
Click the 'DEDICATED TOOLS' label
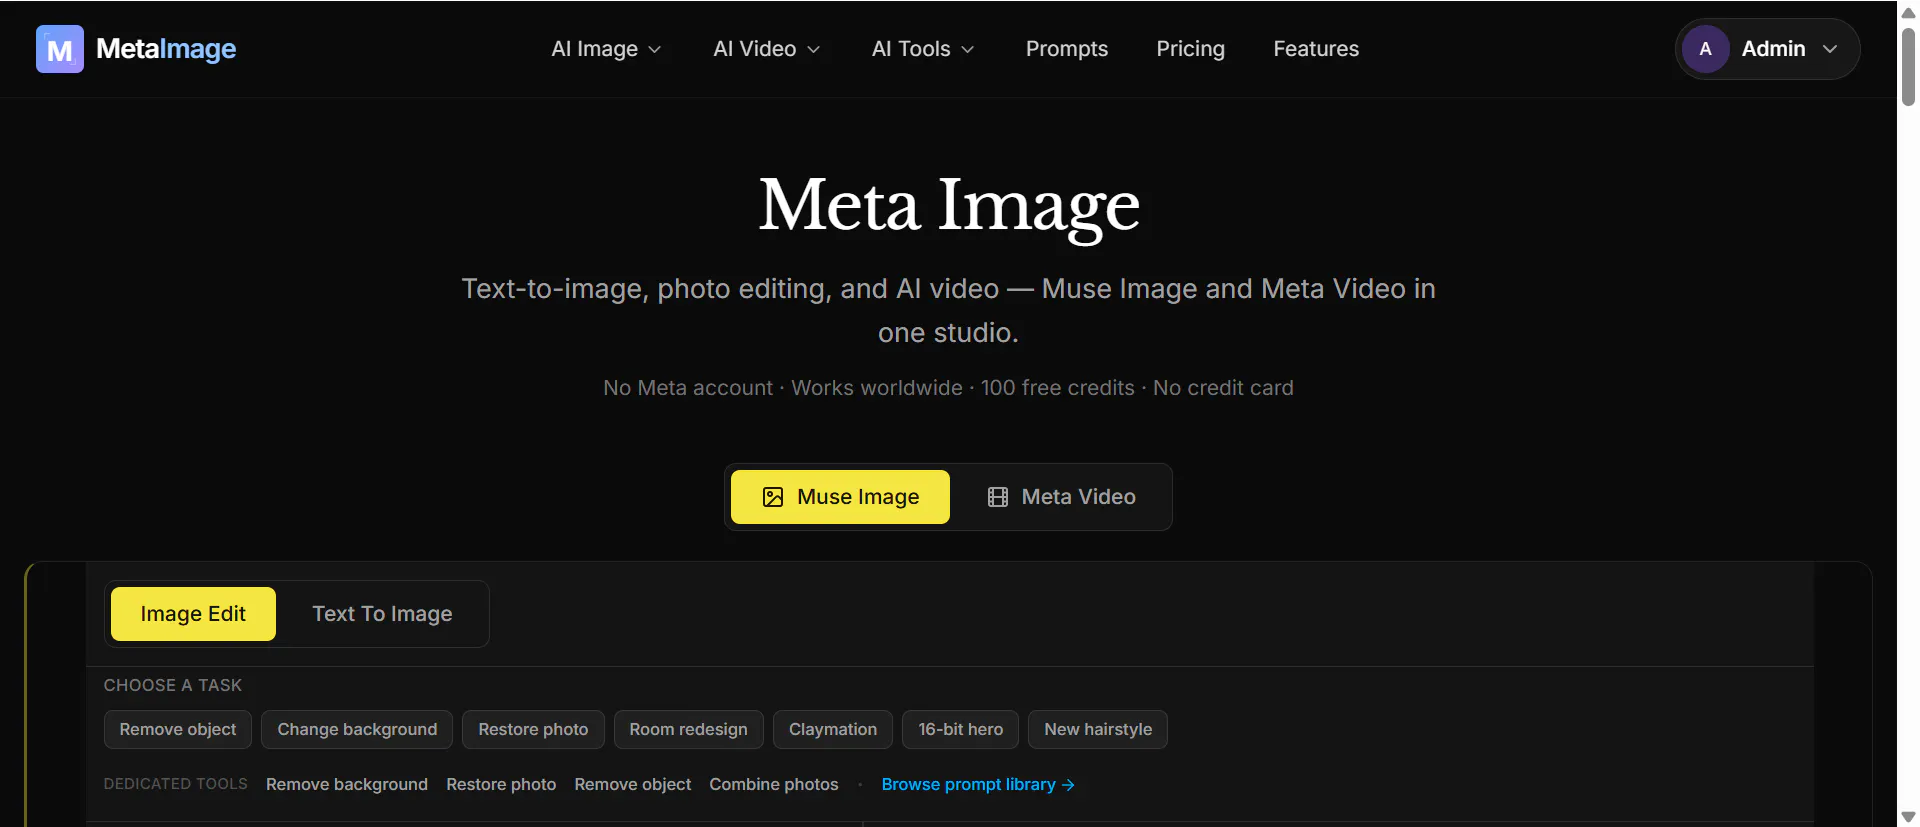point(176,784)
